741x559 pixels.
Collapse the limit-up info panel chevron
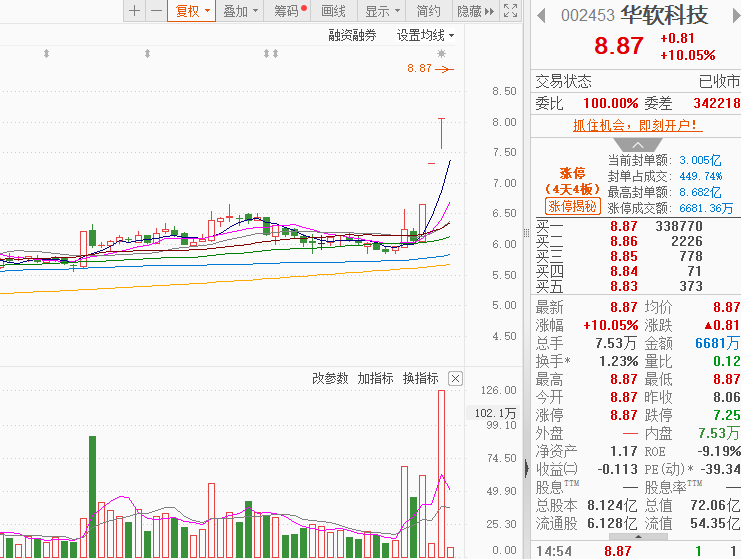click(x=638, y=145)
